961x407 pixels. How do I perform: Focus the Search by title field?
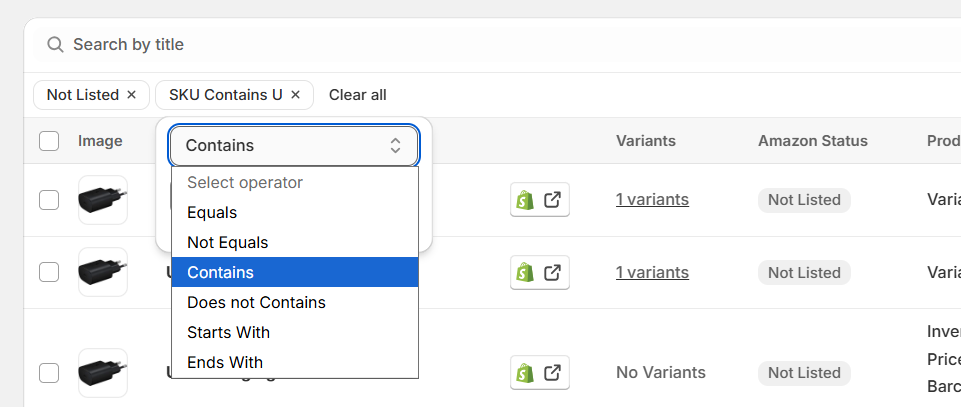pos(490,45)
